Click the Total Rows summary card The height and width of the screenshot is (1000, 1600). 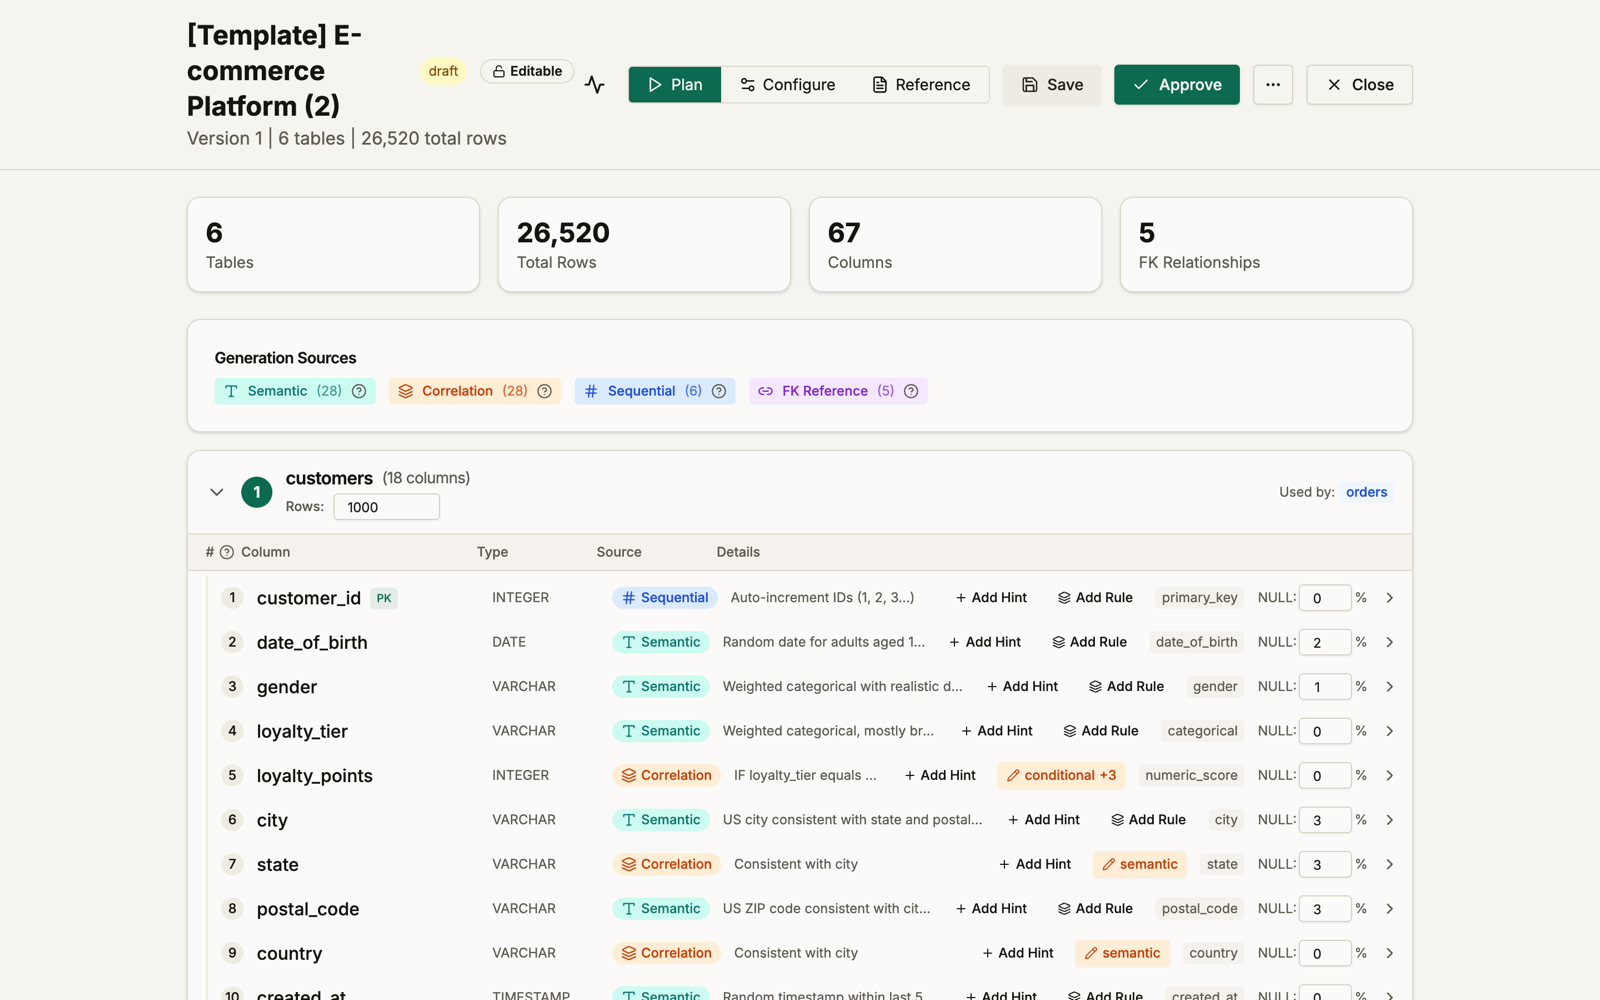point(644,245)
